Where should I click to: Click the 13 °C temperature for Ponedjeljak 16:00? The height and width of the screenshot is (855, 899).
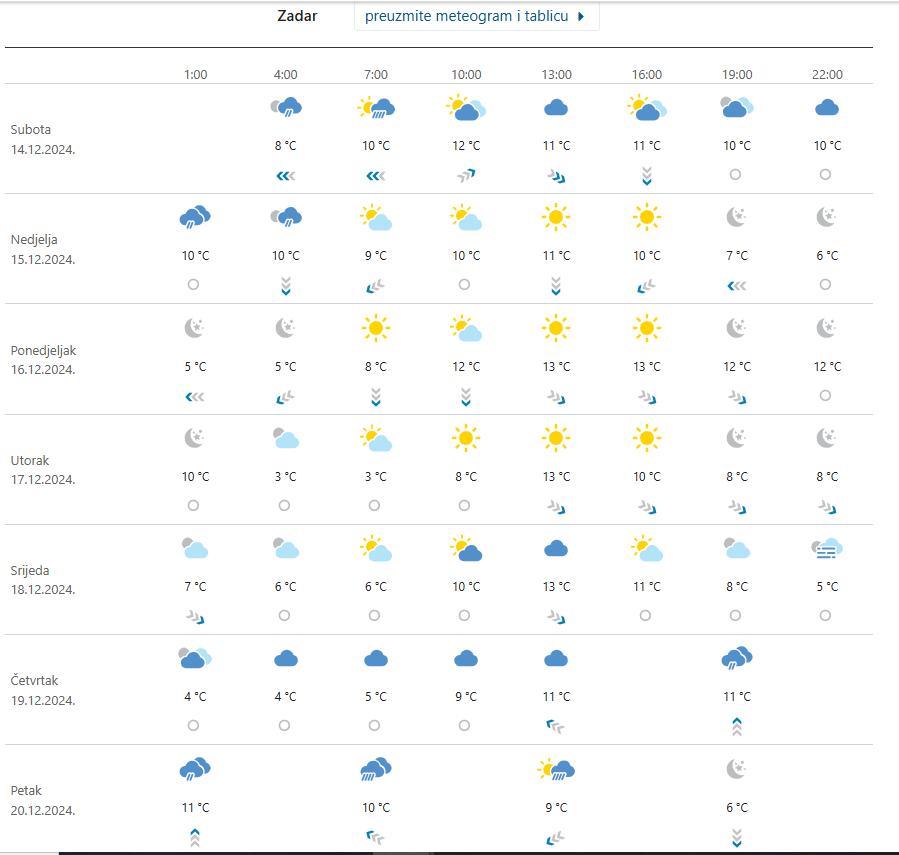(x=647, y=367)
